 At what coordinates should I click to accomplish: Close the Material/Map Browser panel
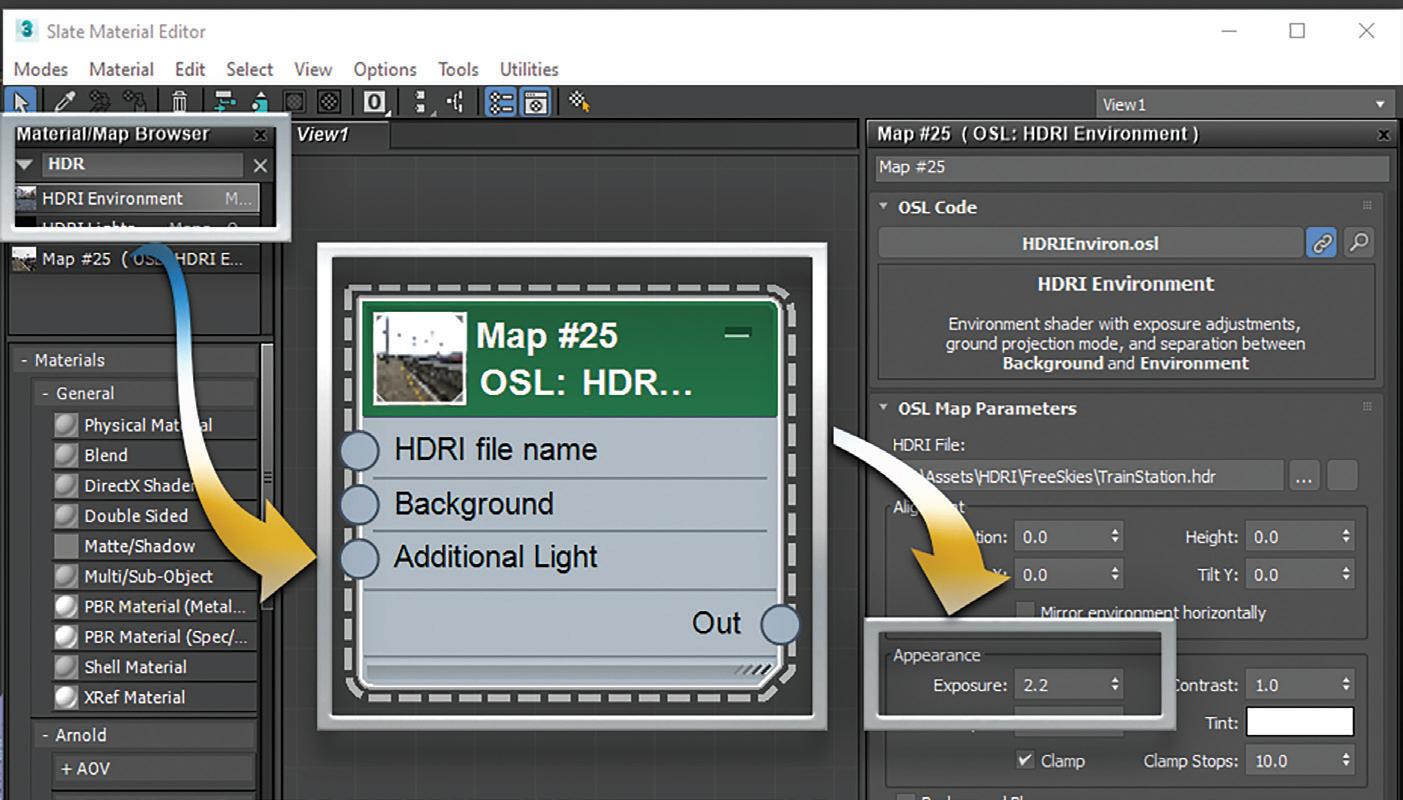pos(260,134)
